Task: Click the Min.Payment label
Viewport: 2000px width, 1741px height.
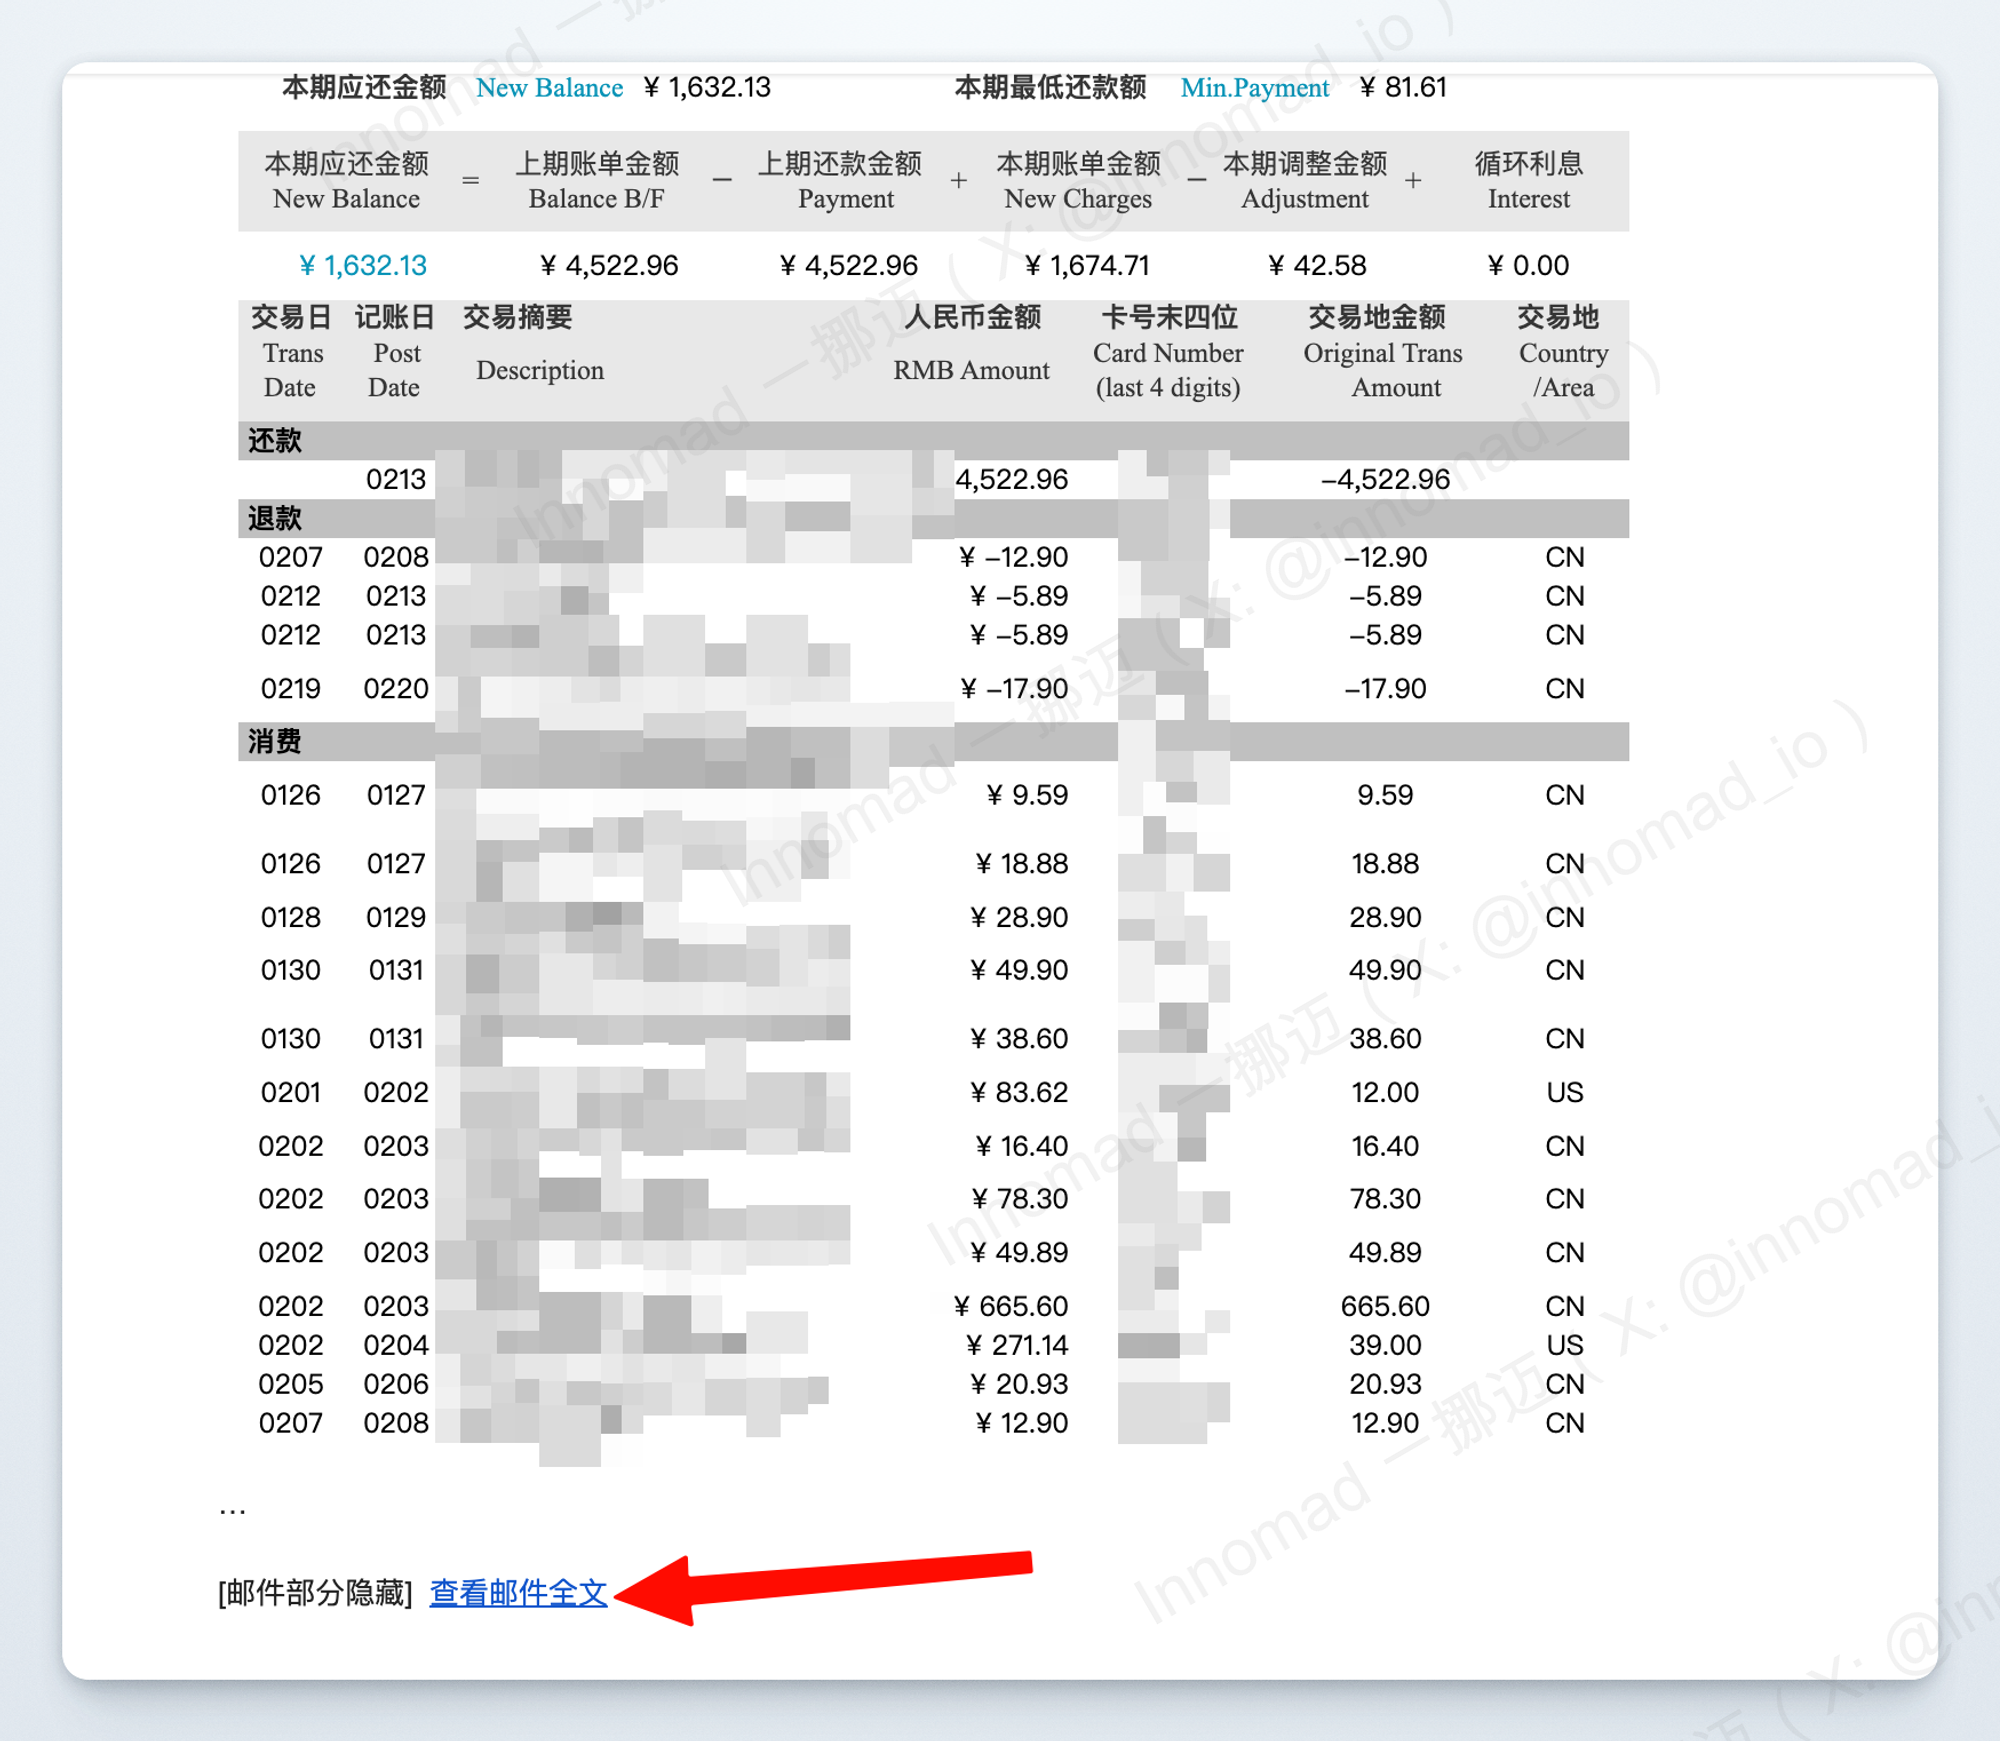Action: [1254, 88]
